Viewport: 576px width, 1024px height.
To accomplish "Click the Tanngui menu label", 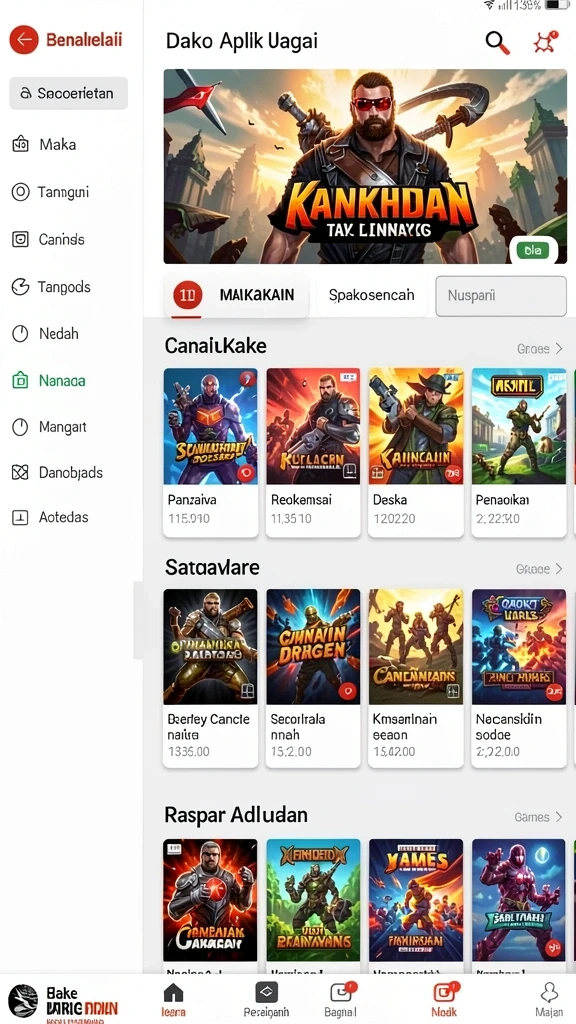I will (63, 192).
